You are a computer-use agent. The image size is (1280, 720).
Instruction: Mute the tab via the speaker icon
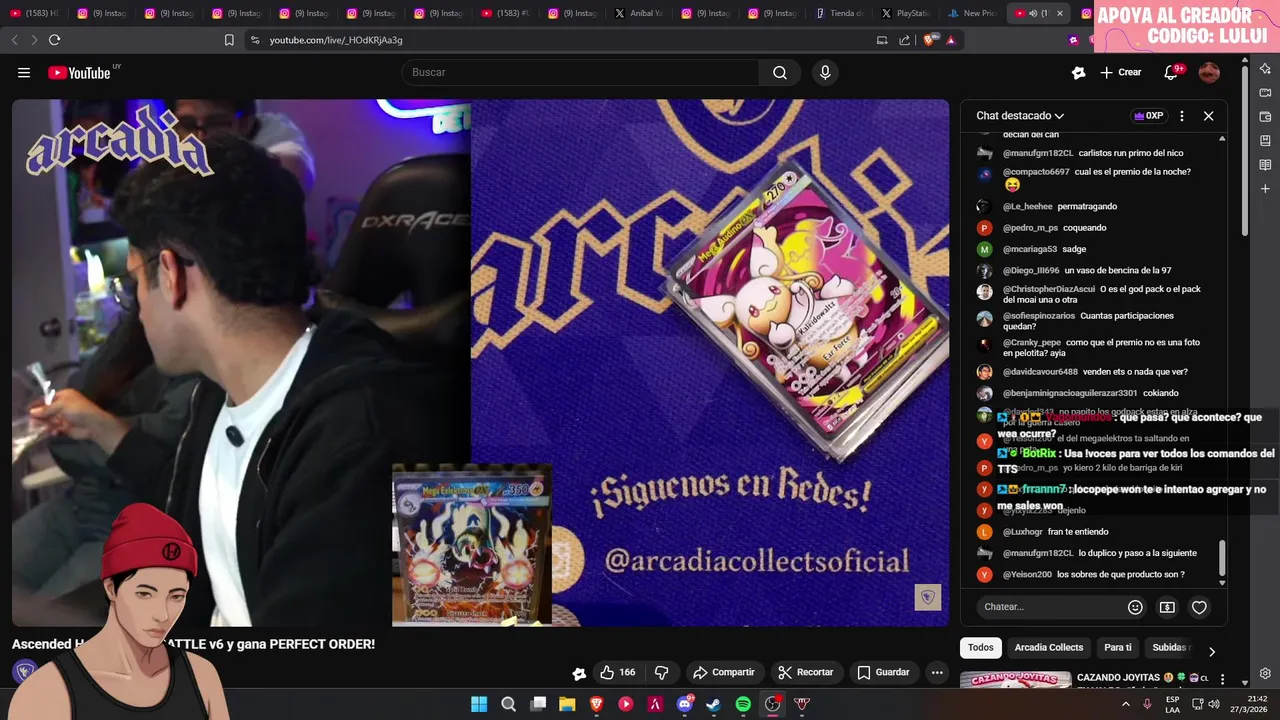pyautogui.click(x=1033, y=13)
